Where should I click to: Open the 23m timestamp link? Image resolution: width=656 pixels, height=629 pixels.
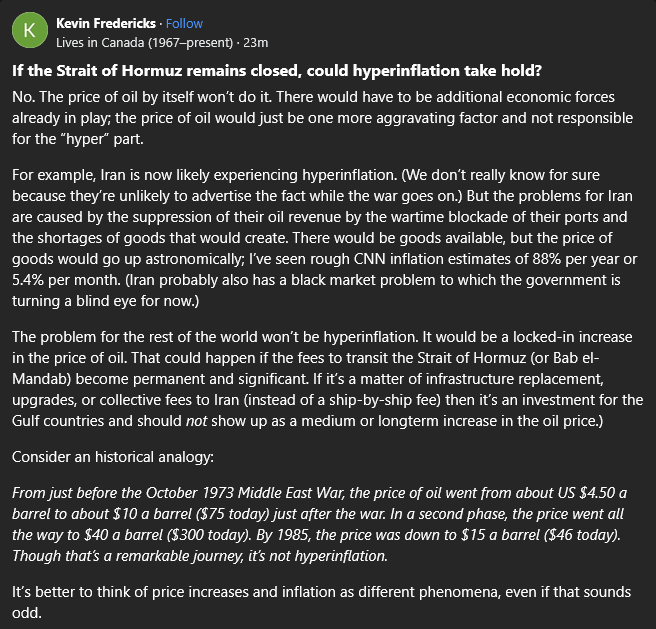click(256, 43)
